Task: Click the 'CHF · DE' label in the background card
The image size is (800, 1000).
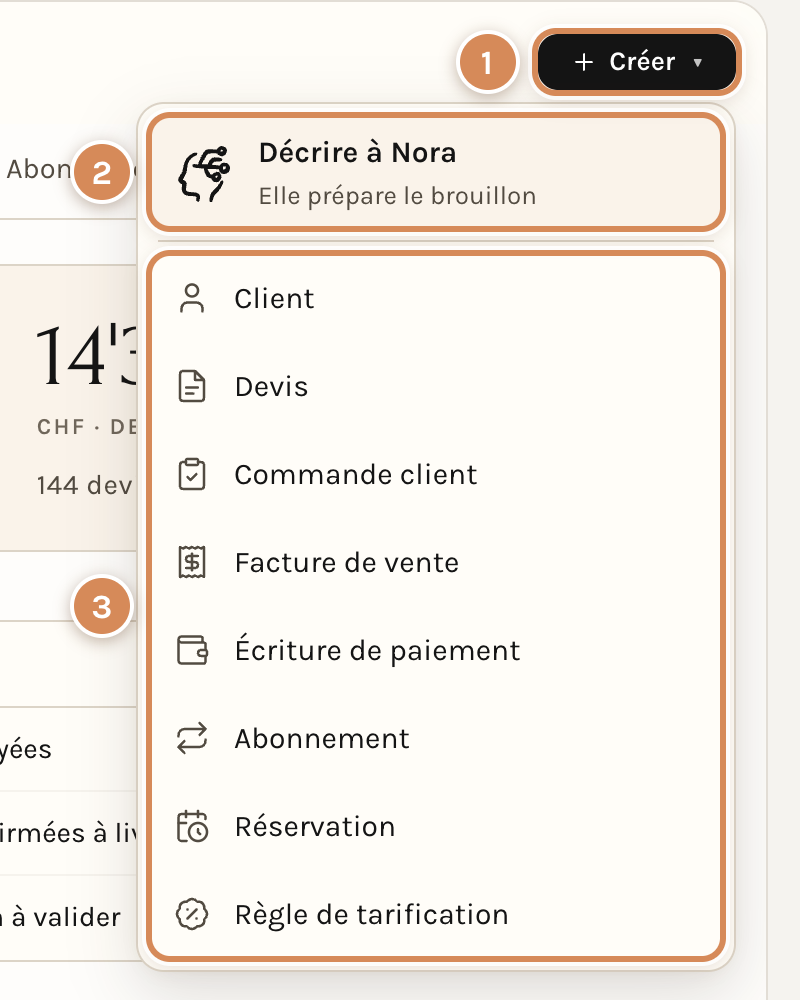Action: coord(87,427)
